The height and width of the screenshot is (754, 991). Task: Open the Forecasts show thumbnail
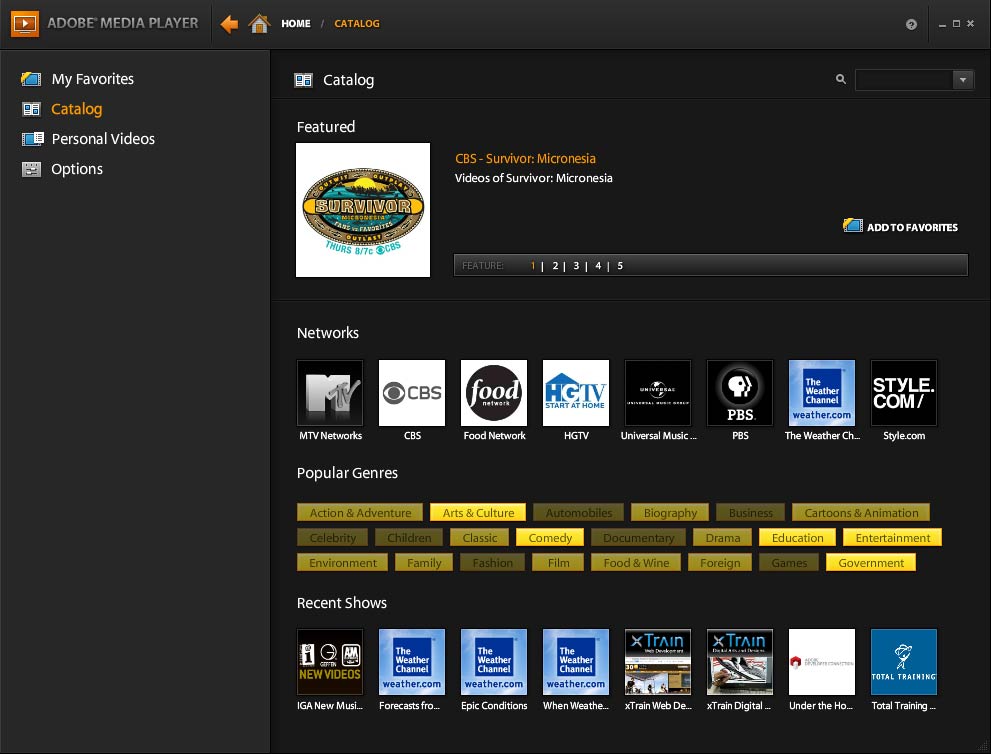click(x=412, y=662)
